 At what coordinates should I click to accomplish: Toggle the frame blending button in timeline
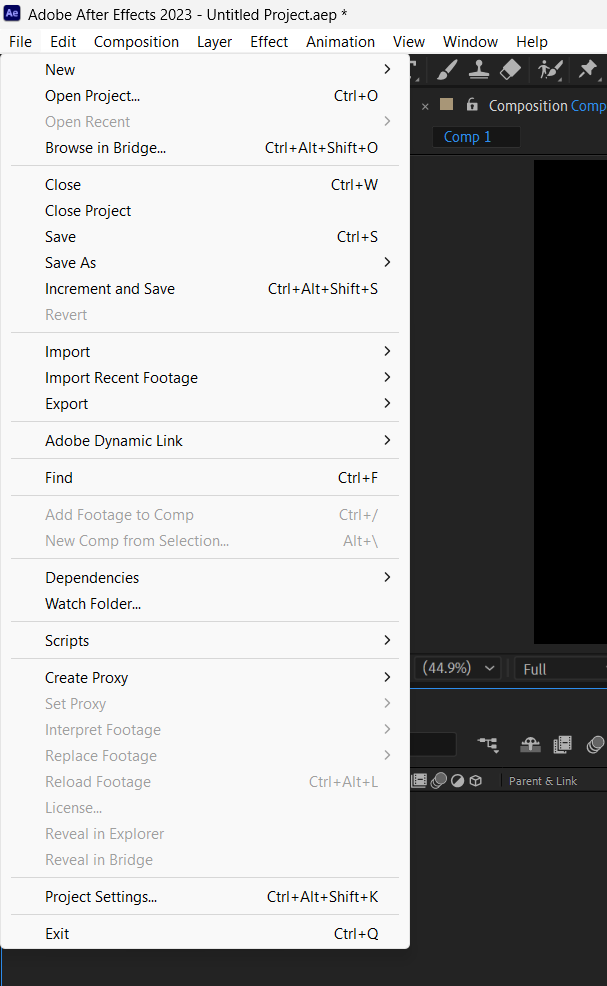pos(562,745)
